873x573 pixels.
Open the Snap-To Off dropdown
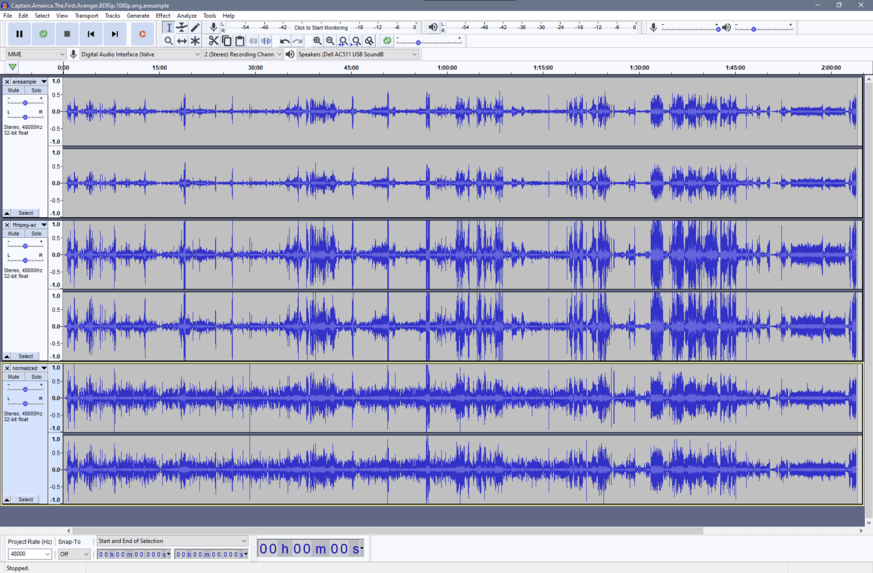tap(74, 554)
